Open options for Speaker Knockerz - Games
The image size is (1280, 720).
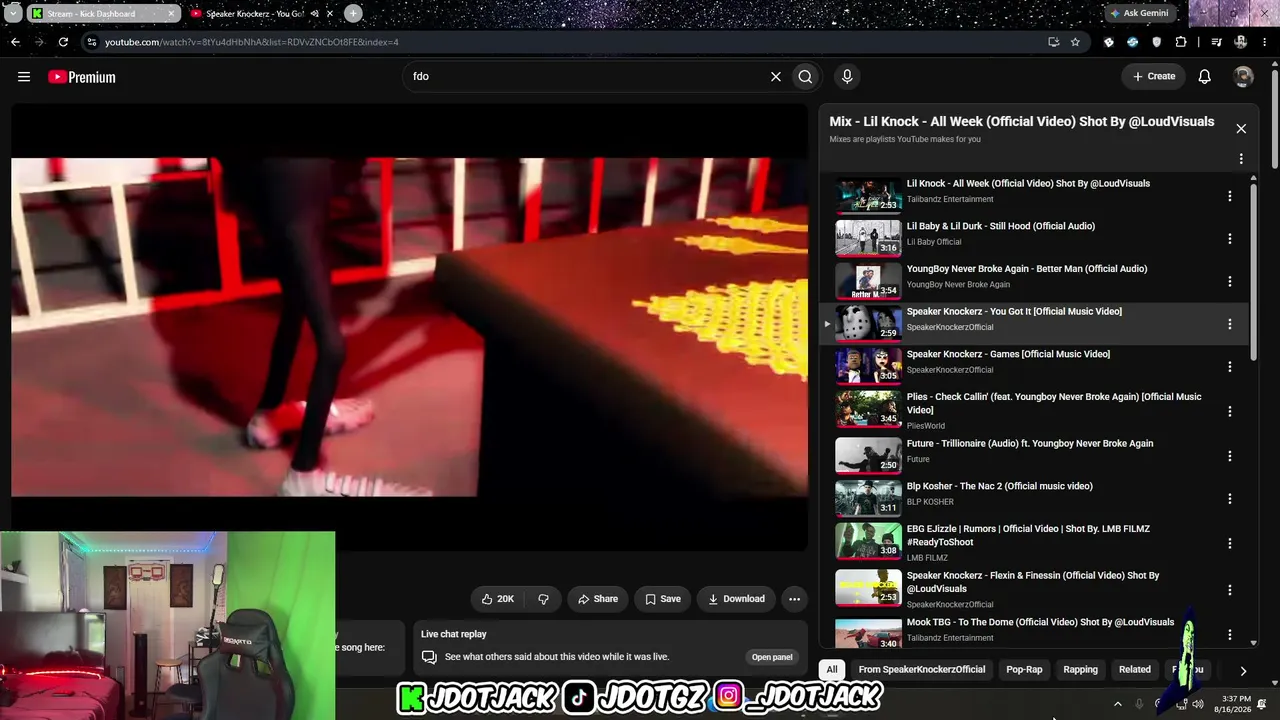tap(1230, 367)
